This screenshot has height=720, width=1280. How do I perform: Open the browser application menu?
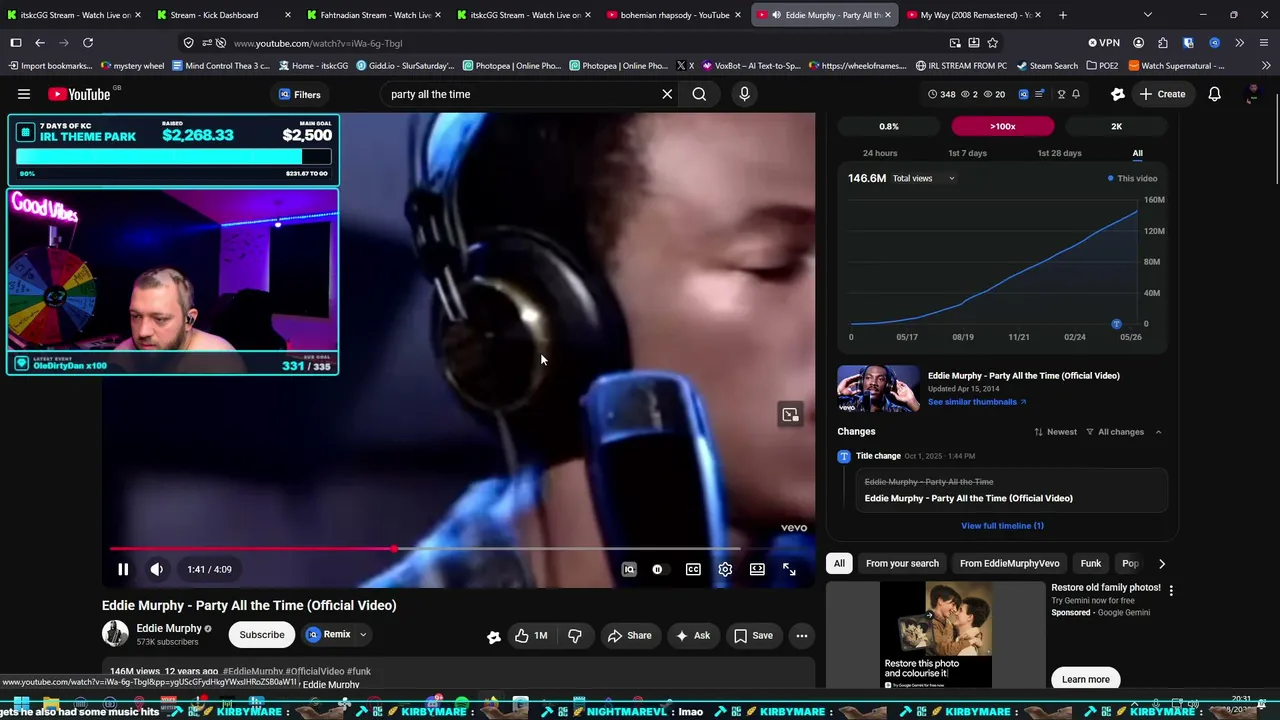tap(1264, 43)
